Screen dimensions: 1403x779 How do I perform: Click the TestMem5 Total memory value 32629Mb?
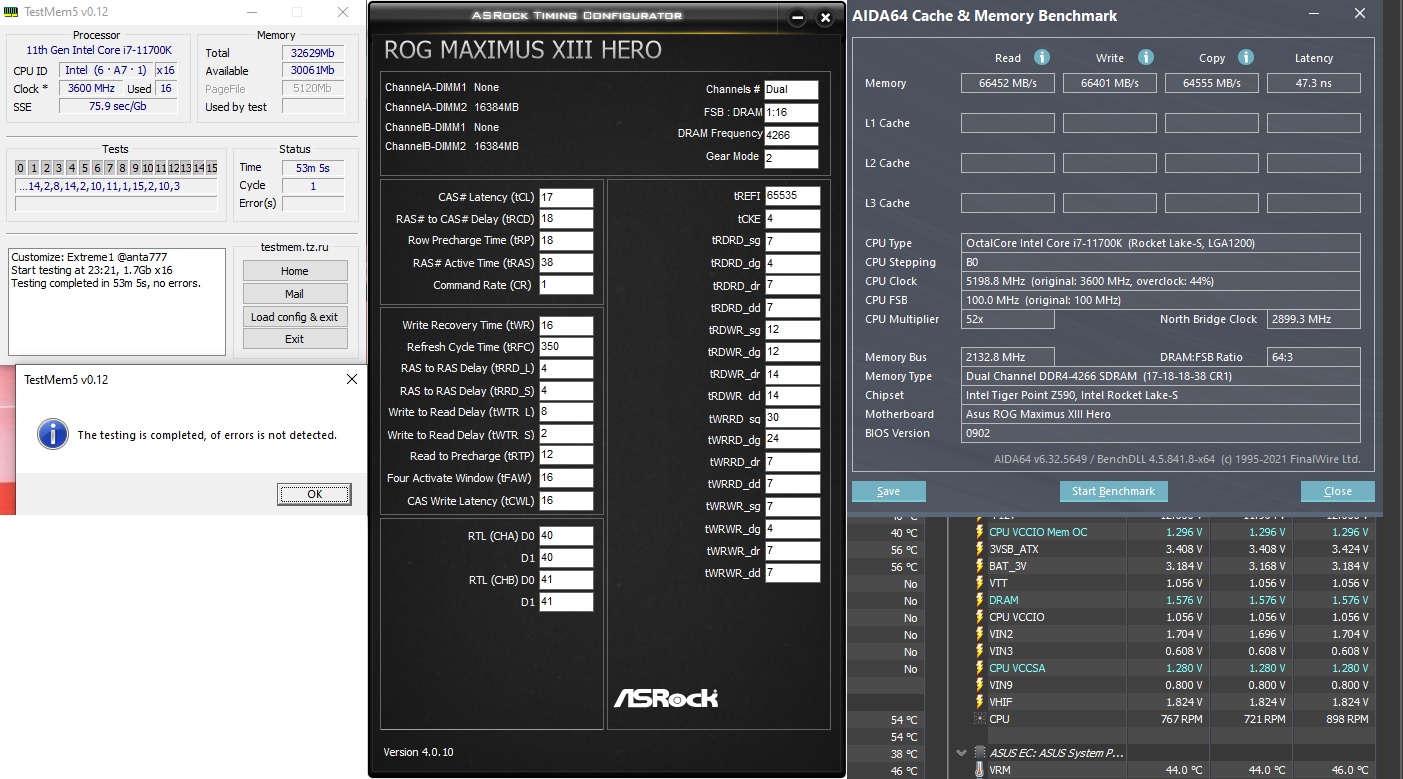click(x=313, y=53)
